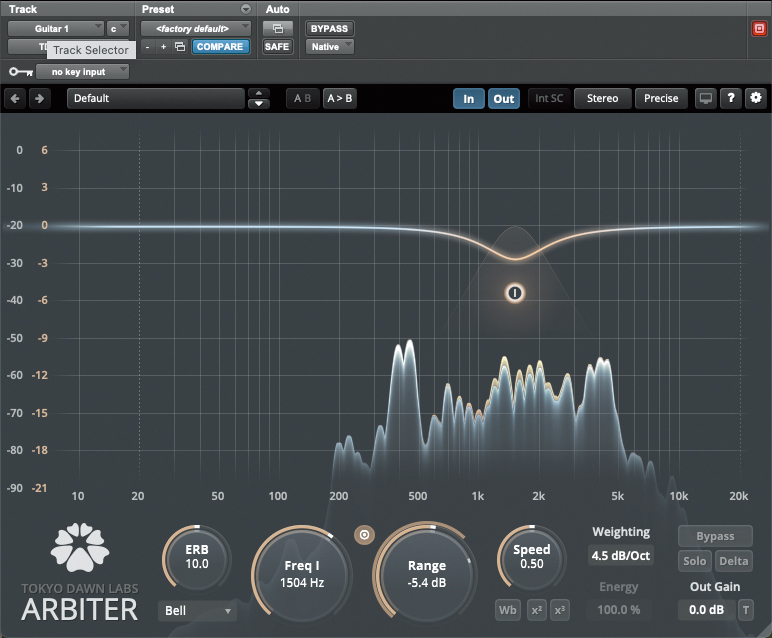Click SAFE automation button
The height and width of the screenshot is (638, 772).
[277, 47]
